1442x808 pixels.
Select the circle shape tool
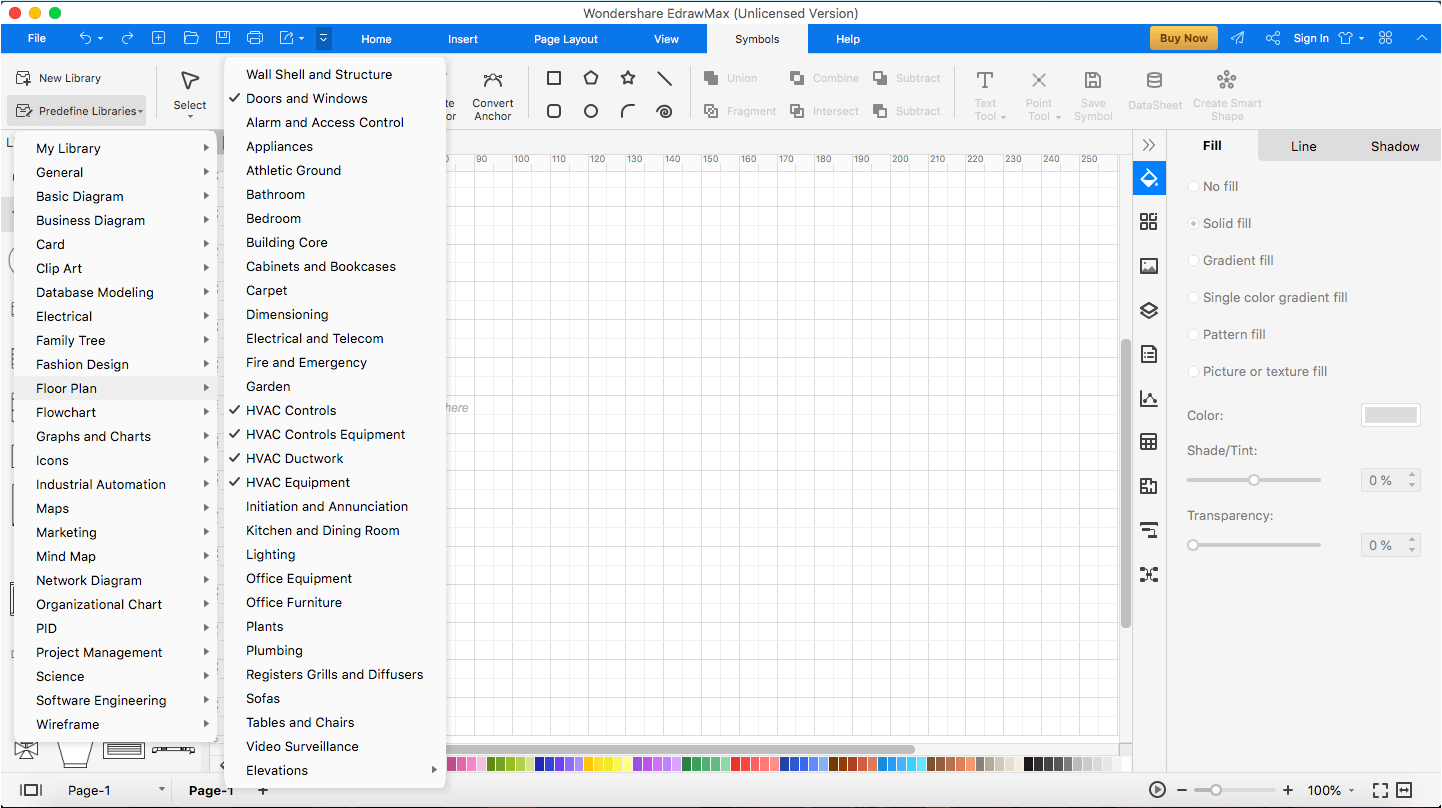(591, 111)
